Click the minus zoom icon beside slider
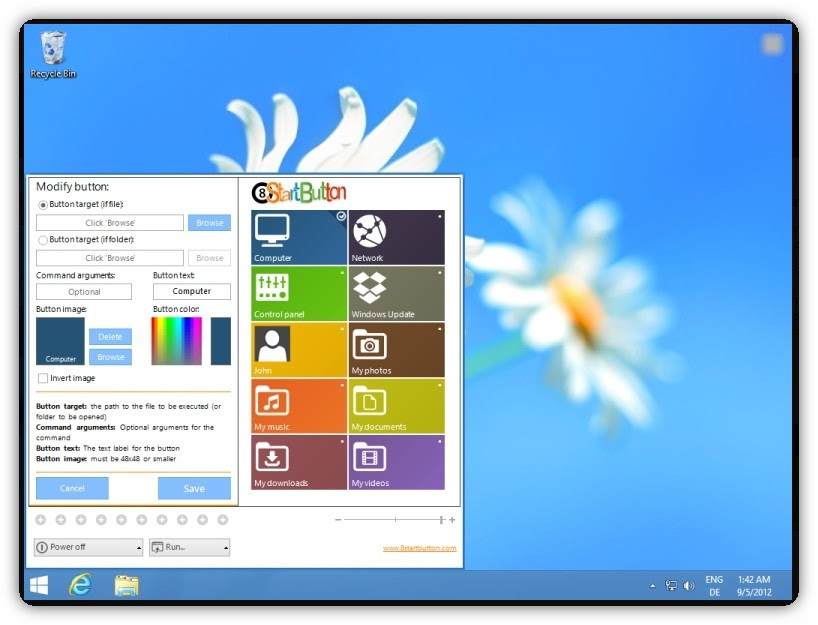818x625 pixels. click(x=338, y=520)
